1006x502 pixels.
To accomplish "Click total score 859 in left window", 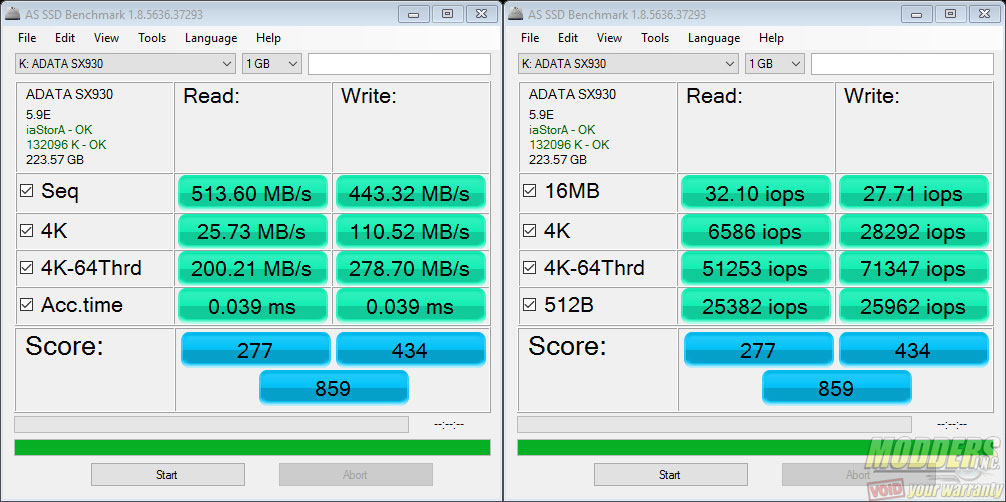I will (334, 388).
